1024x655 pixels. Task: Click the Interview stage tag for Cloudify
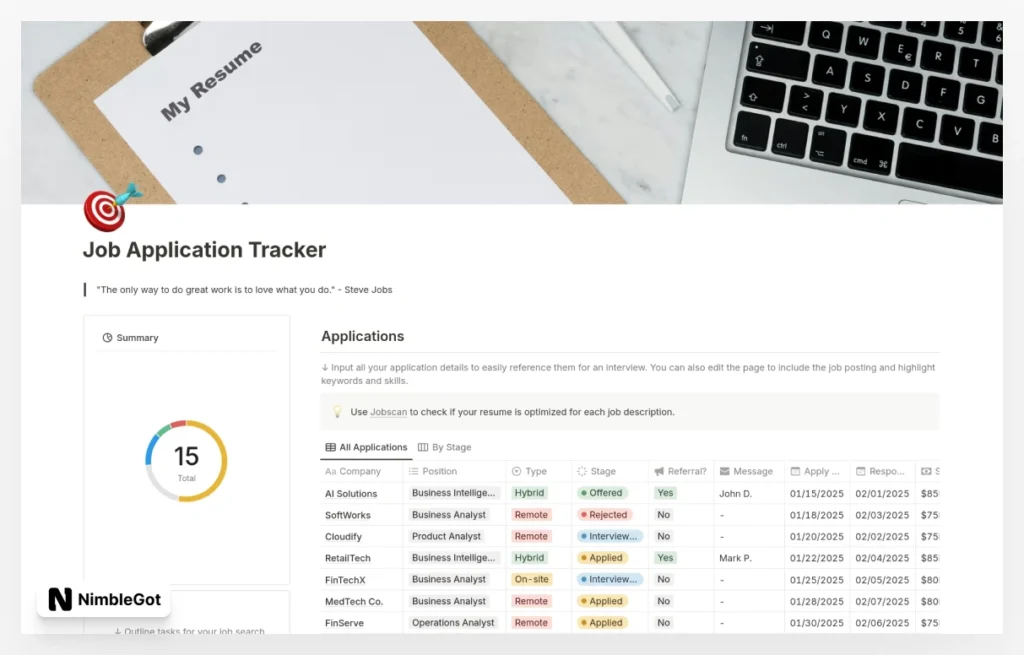click(x=610, y=536)
